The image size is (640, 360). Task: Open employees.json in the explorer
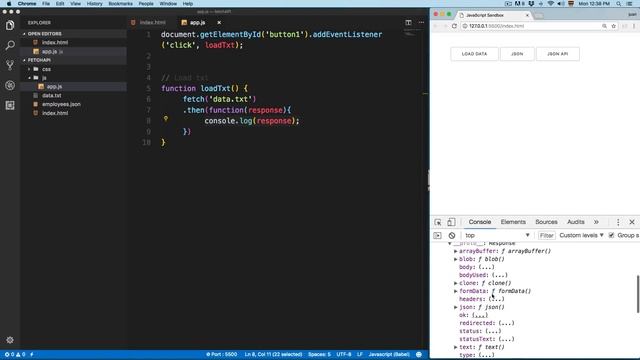(61, 104)
